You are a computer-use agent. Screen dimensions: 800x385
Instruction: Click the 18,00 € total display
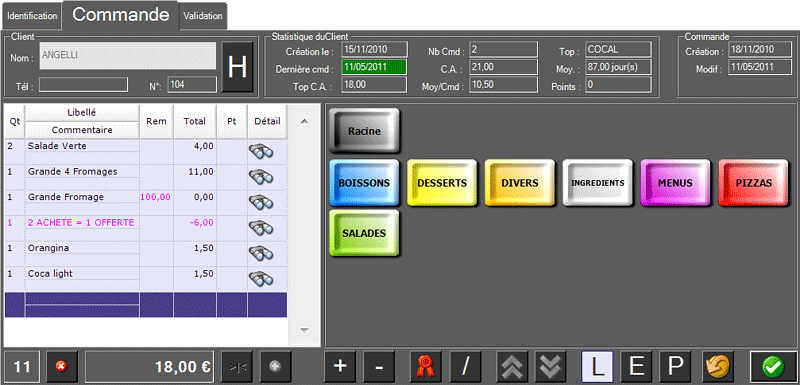point(149,366)
